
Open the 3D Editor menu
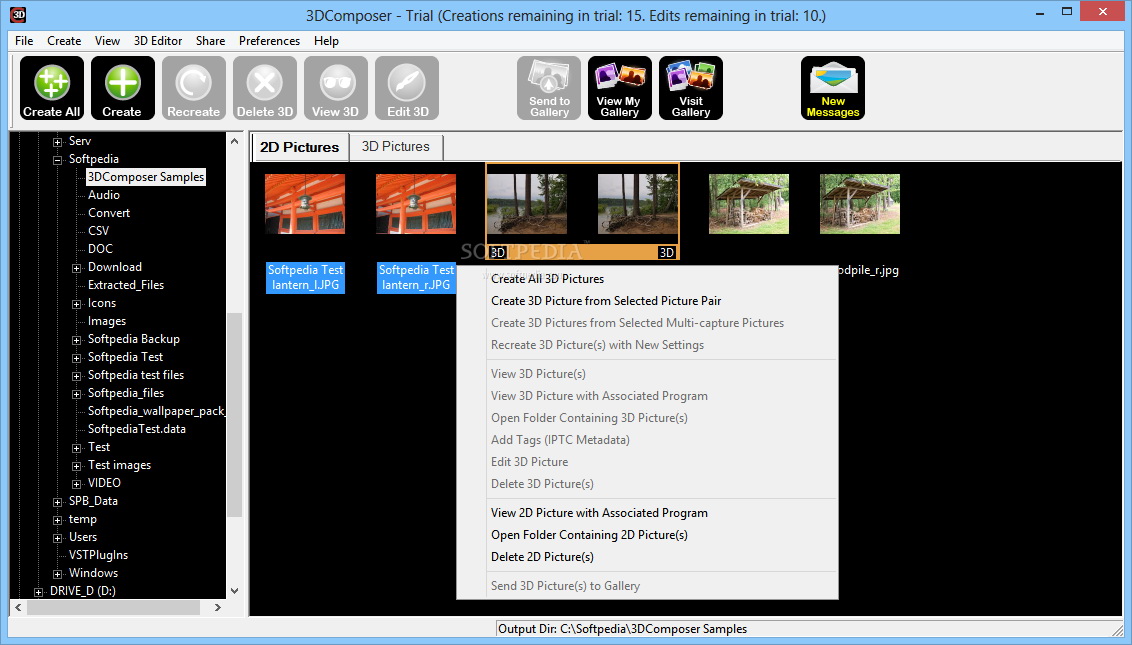(x=158, y=40)
